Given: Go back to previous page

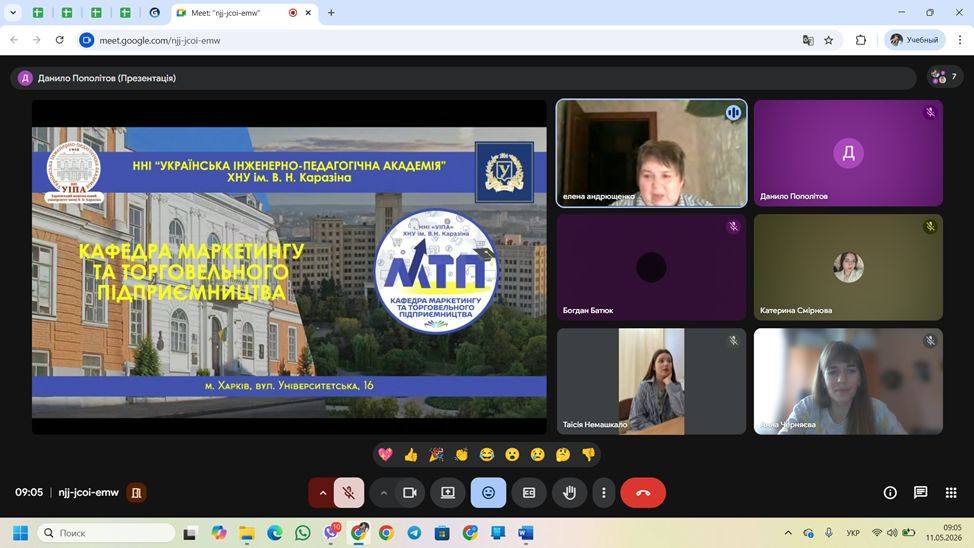Looking at the screenshot, I should pyautogui.click(x=14, y=40).
